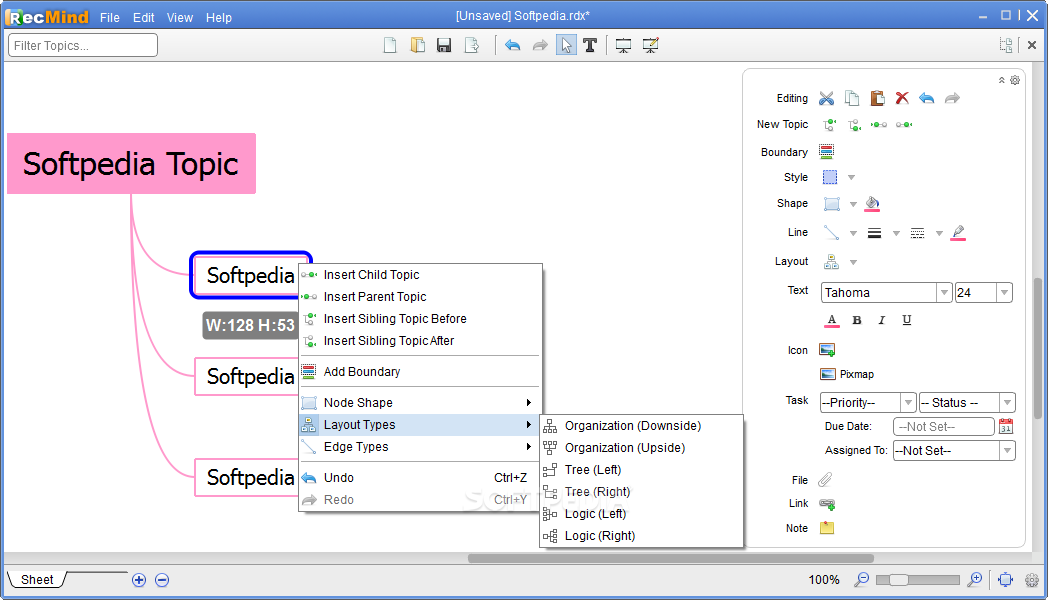
Task: Click the Pixmap image button
Action: pyautogui.click(x=847, y=374)
